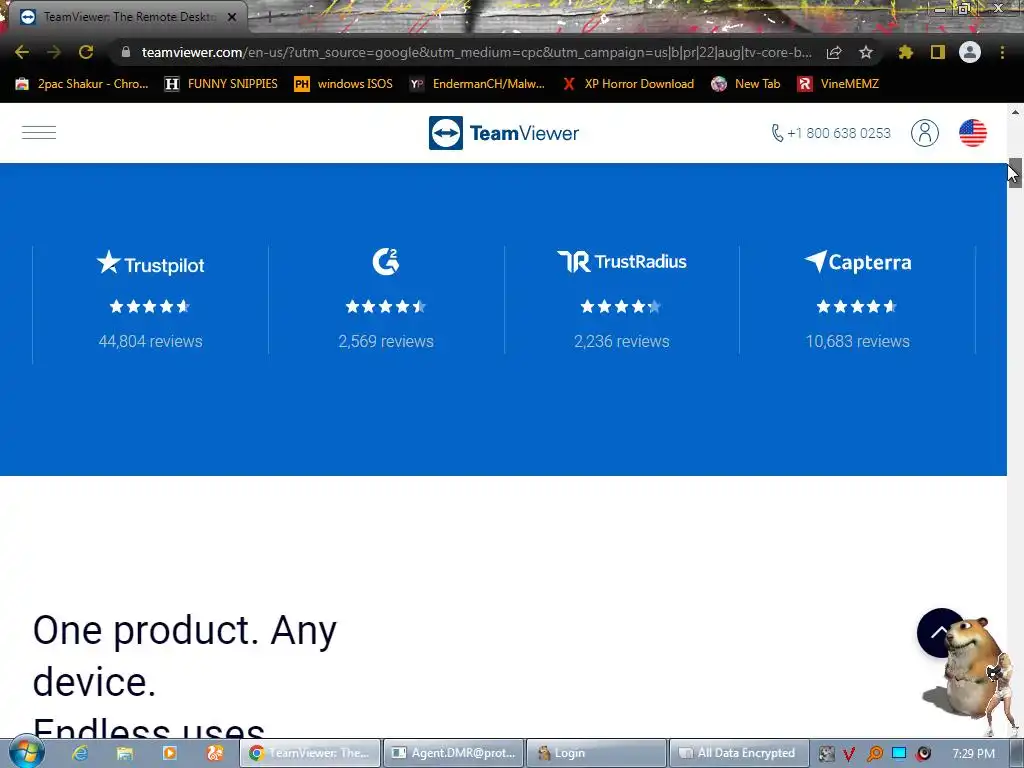Open File Explorer from the taskbar
The height and width of the screenshot is (768, 1024).
click(125, 753)
